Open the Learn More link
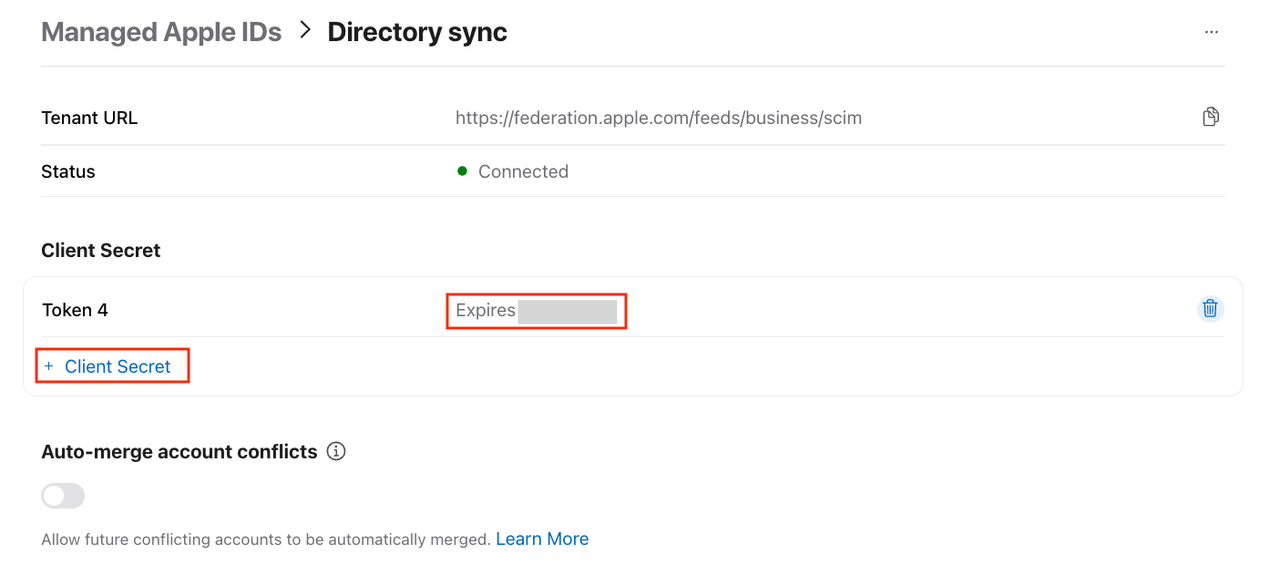Image resolution: width=1280 pixels, height=576 pixels. tap(542, 539)
